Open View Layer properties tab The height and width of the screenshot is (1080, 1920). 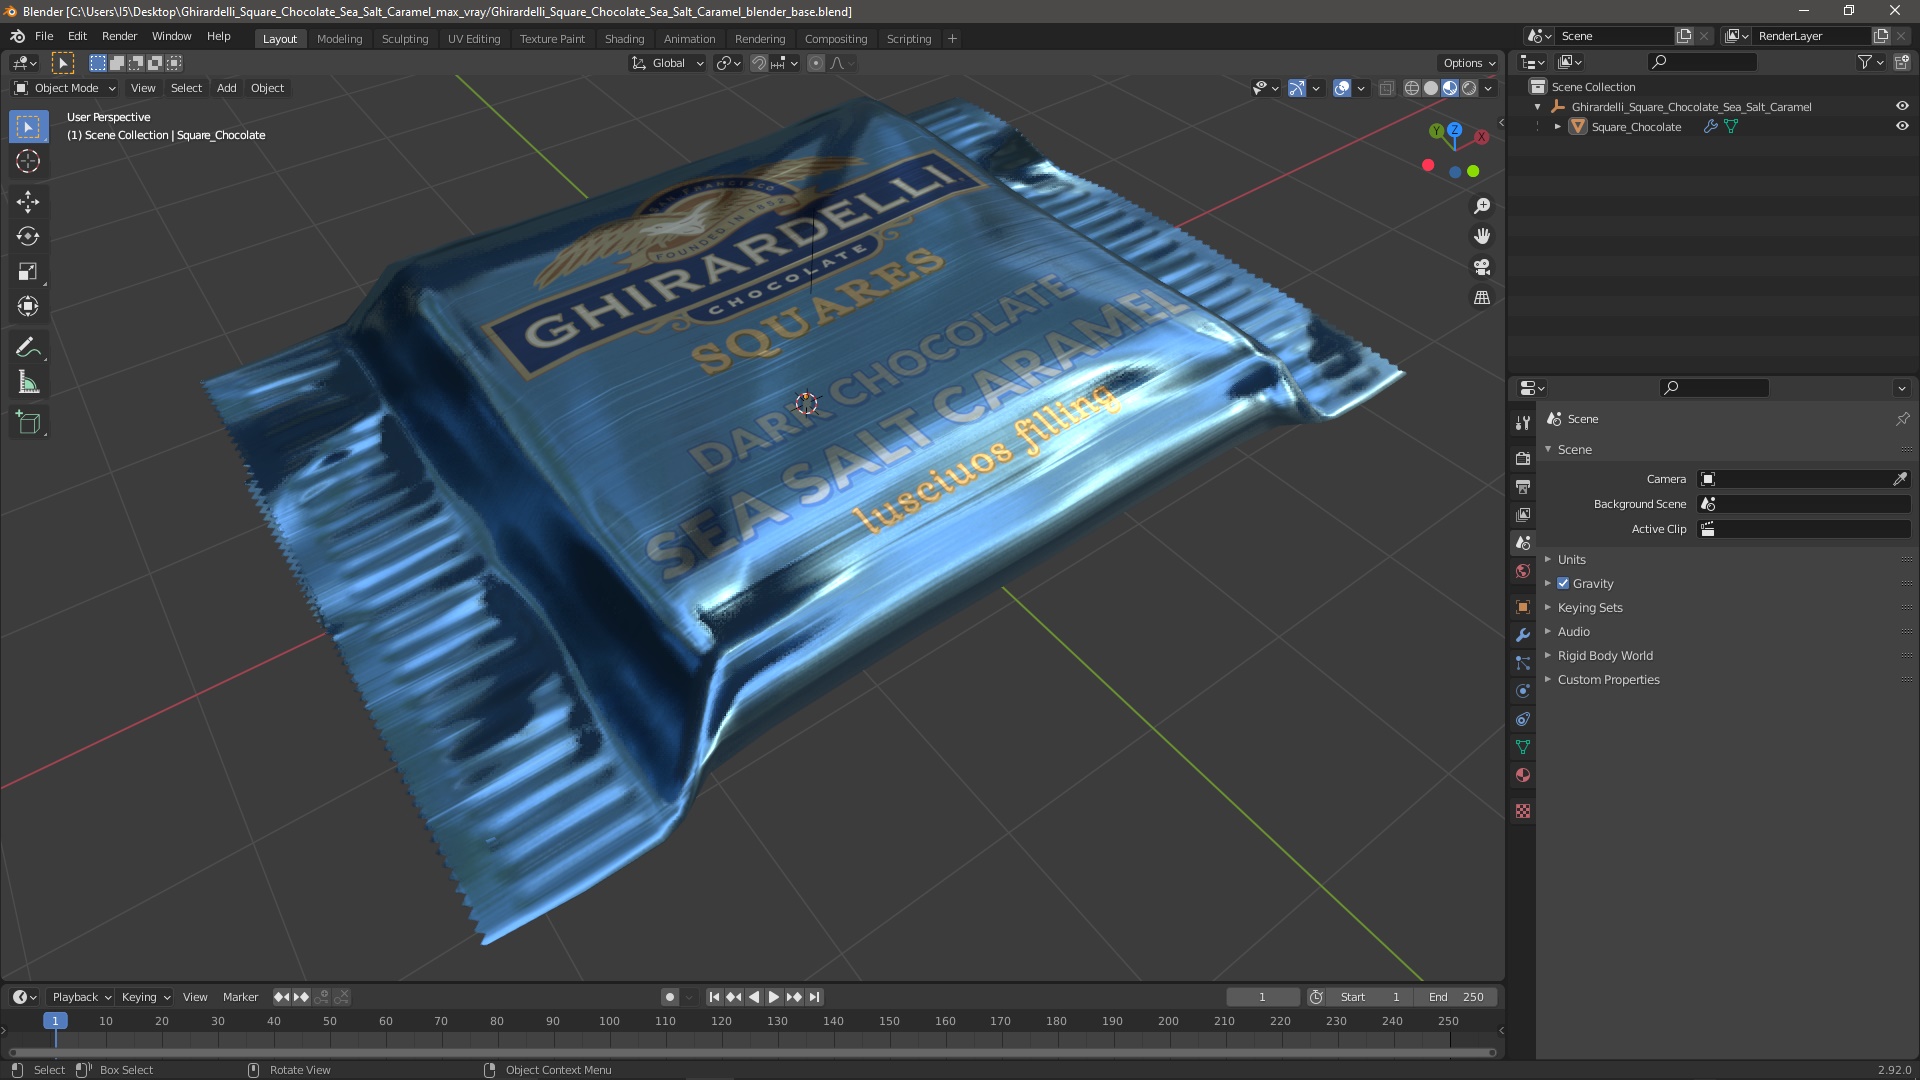[1523, 514]
